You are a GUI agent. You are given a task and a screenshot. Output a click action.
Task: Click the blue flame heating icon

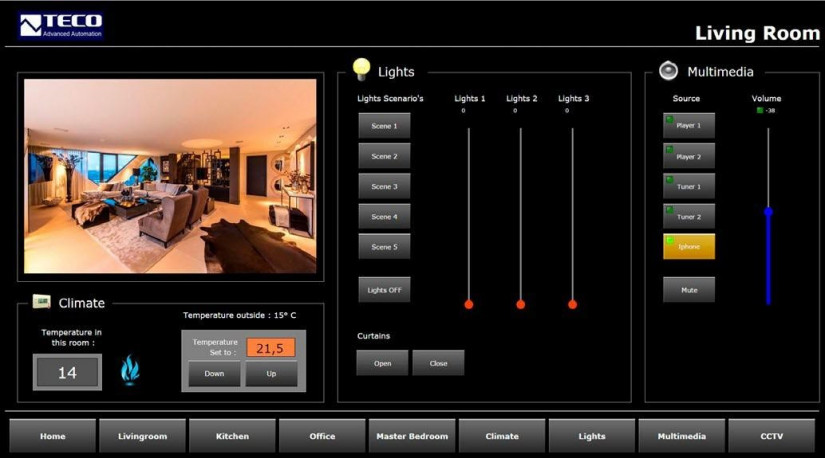(130, 370)
